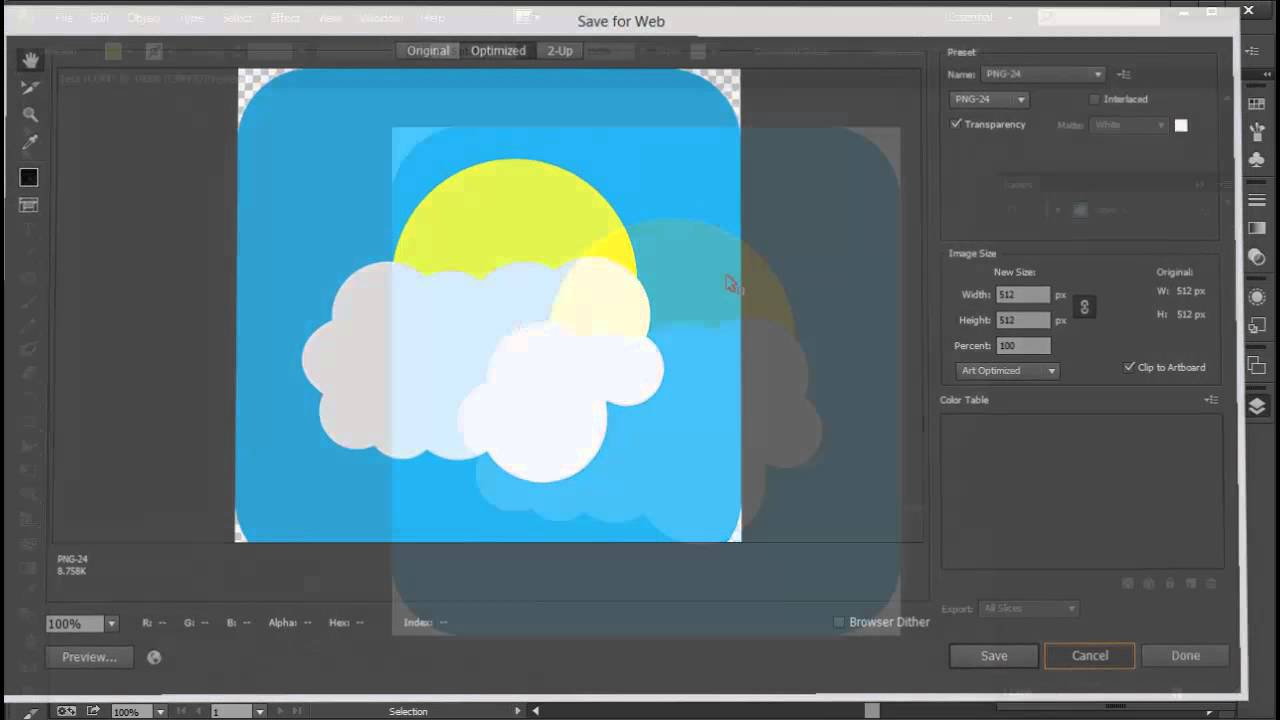Open the Export All Slices dropdown
This screenshot has height=720, width=1280.
(1029, 608)
